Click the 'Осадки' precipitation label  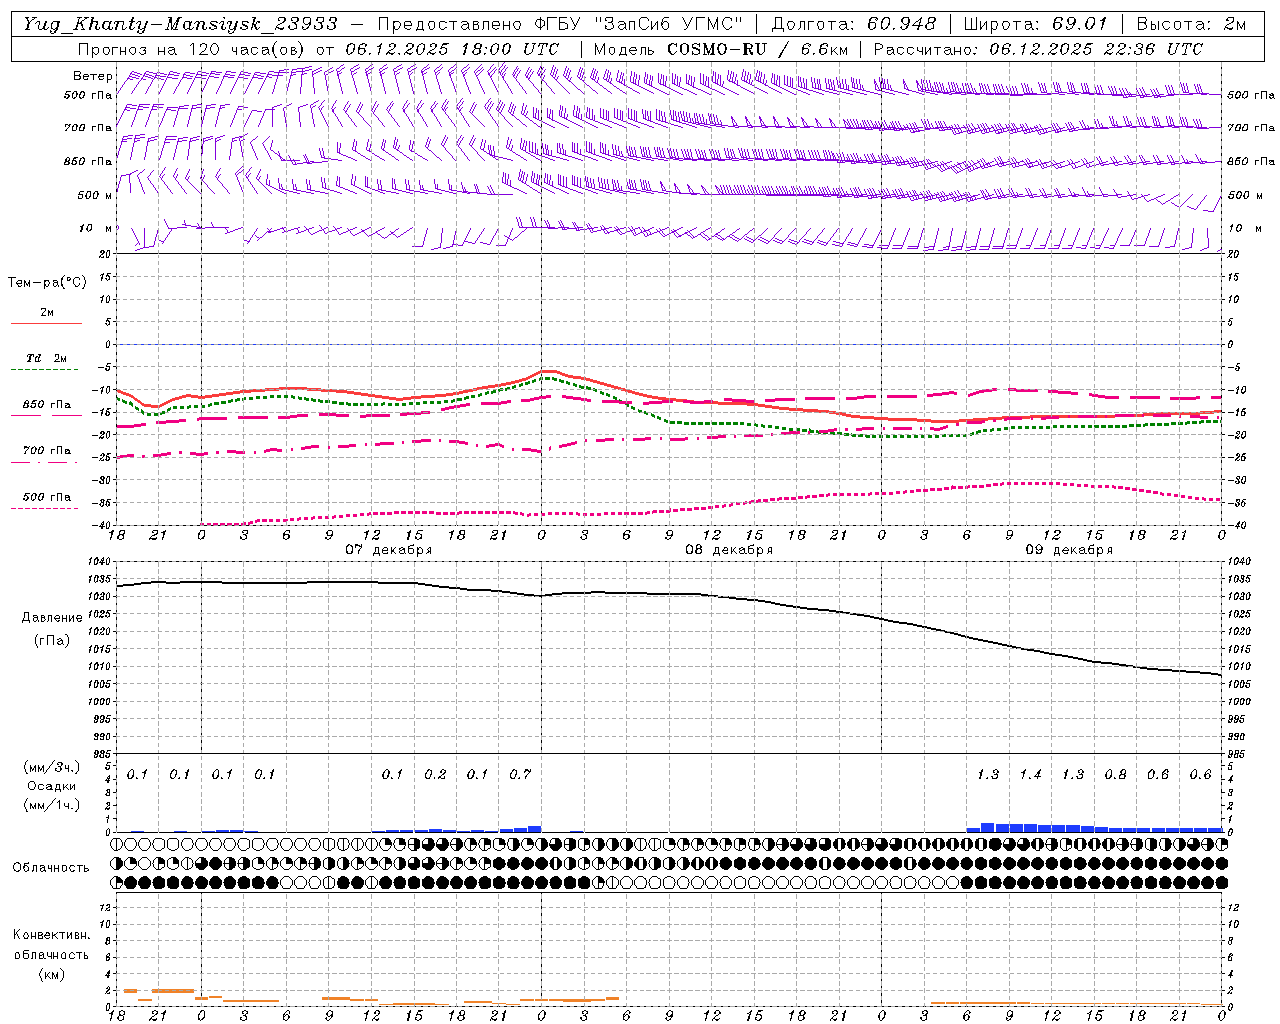tap(52, 786)
